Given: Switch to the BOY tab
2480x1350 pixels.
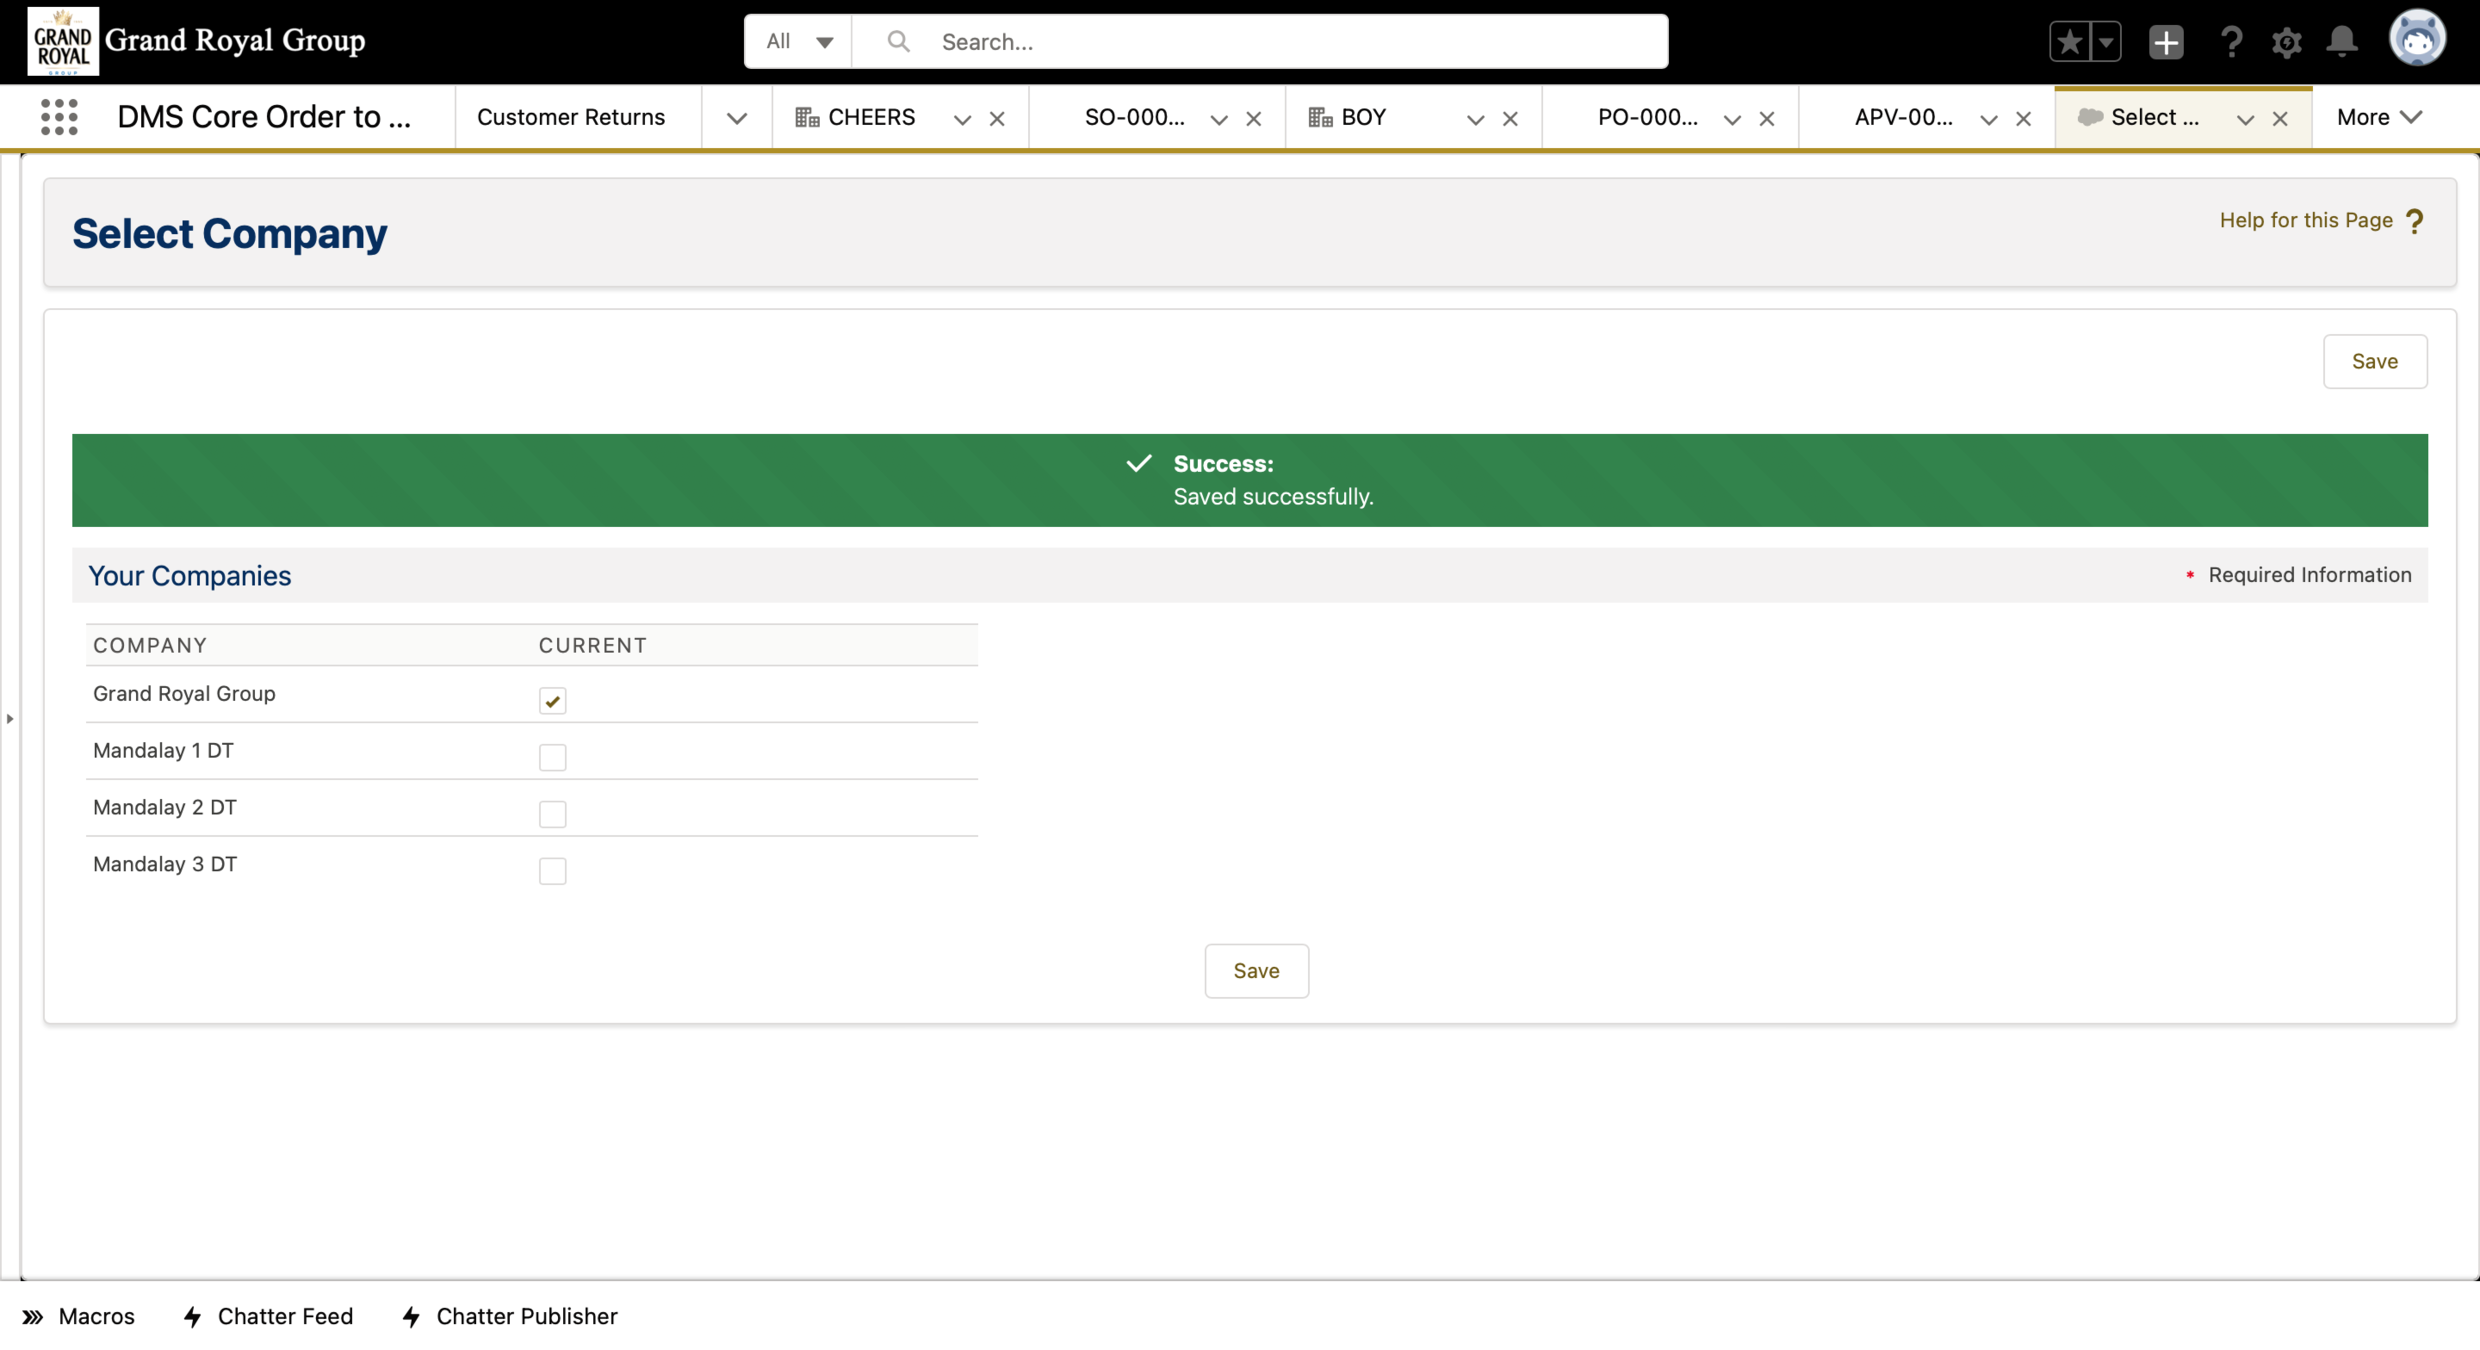Looking at the screenshot, I should (x=1362, y=117).
